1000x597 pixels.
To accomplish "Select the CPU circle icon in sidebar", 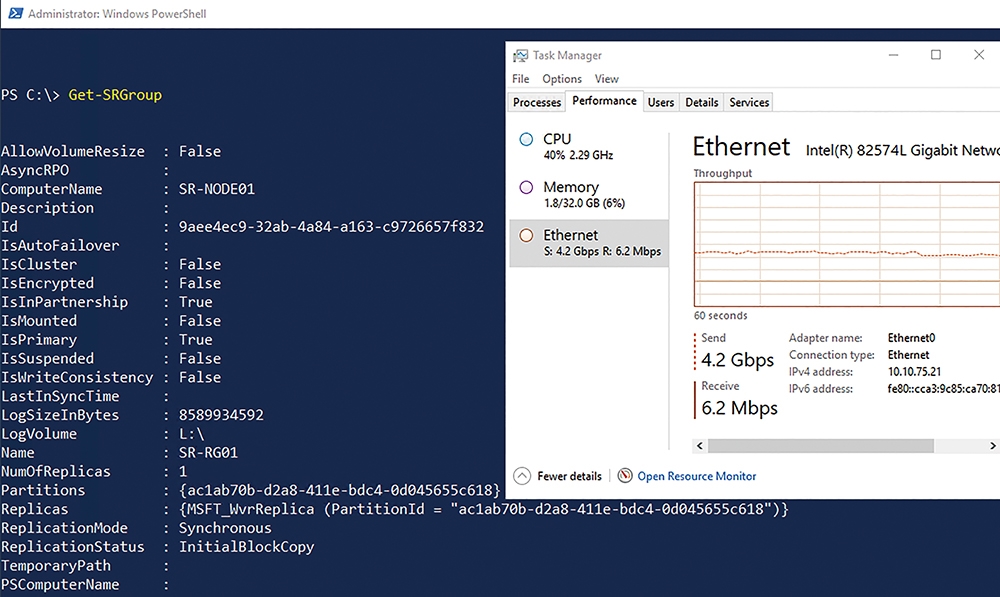I will pyautogui.click(x=526, y=139).
